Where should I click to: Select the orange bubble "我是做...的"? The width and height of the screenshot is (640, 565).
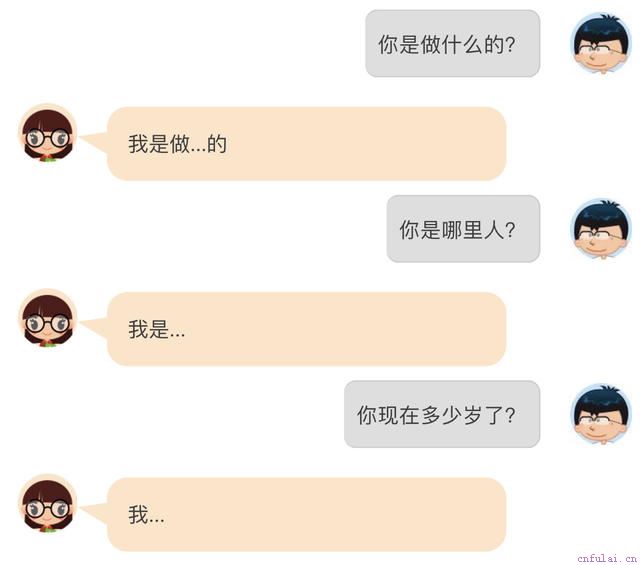(307, 144)
